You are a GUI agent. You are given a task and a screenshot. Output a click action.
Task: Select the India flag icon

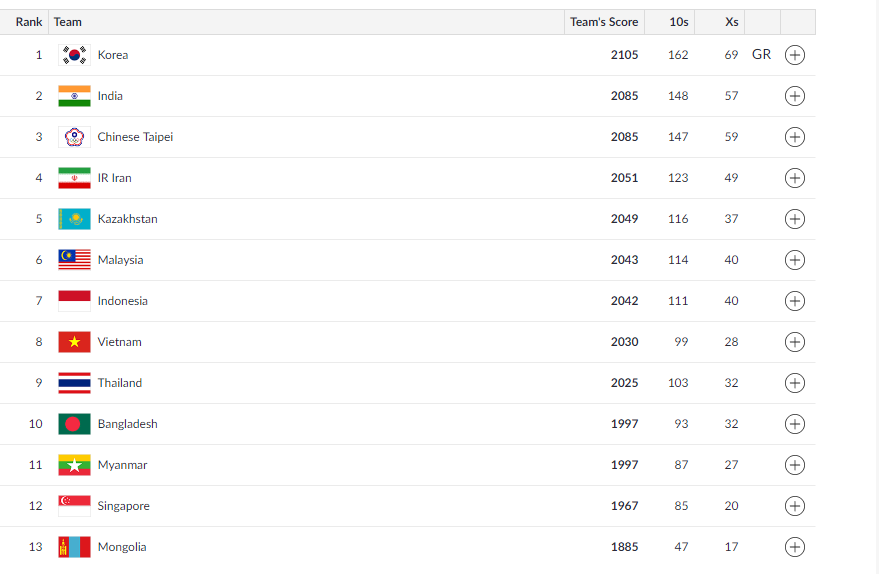tap(74, 96)
